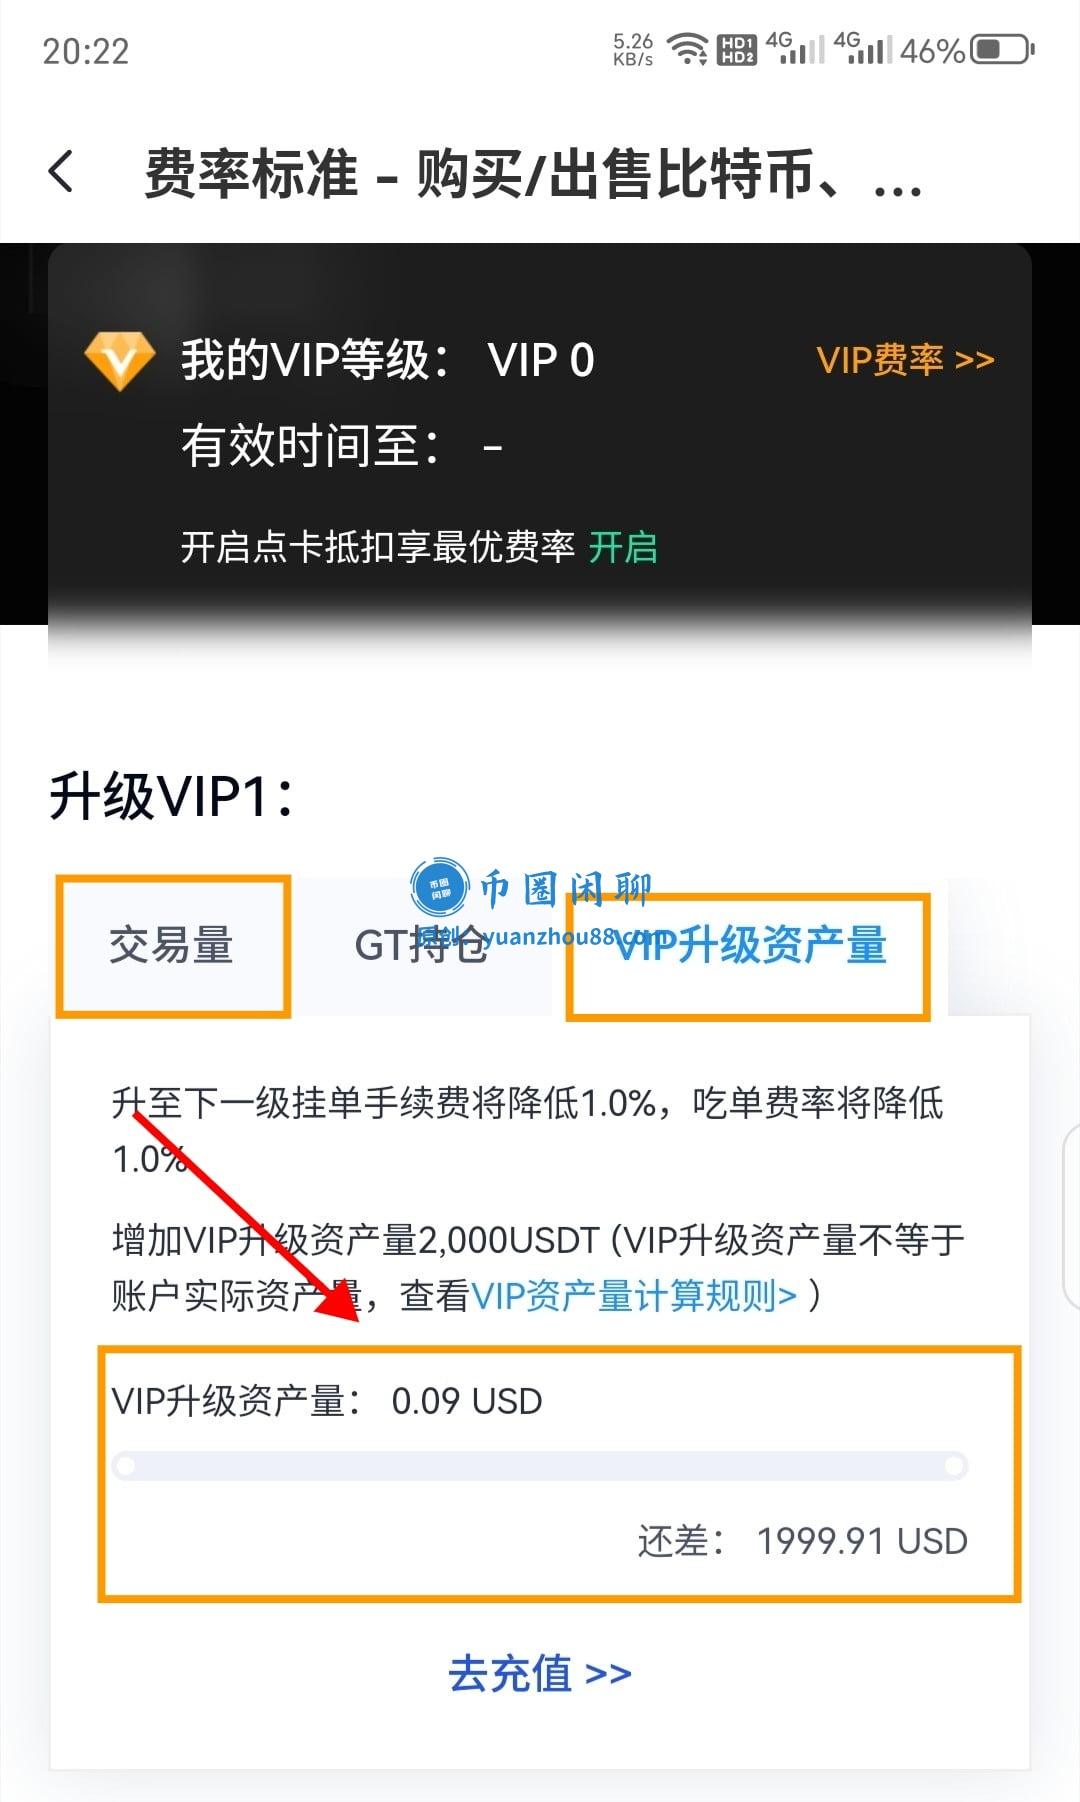Switch to the 交易量 tab

tap(171, 946)
